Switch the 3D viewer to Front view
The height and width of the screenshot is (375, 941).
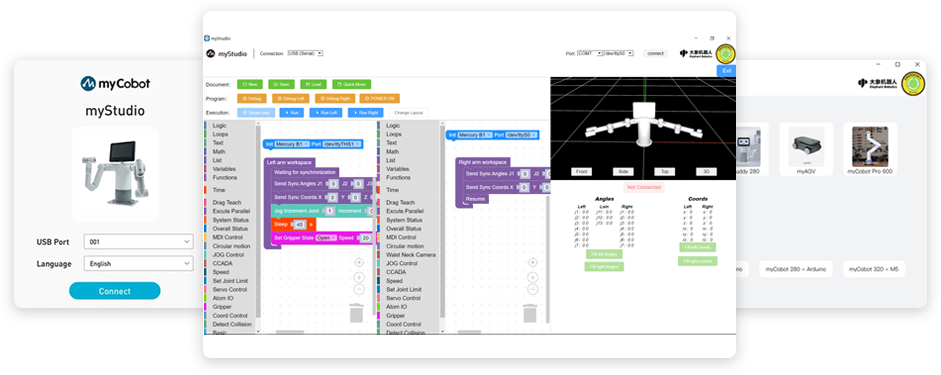582,172
